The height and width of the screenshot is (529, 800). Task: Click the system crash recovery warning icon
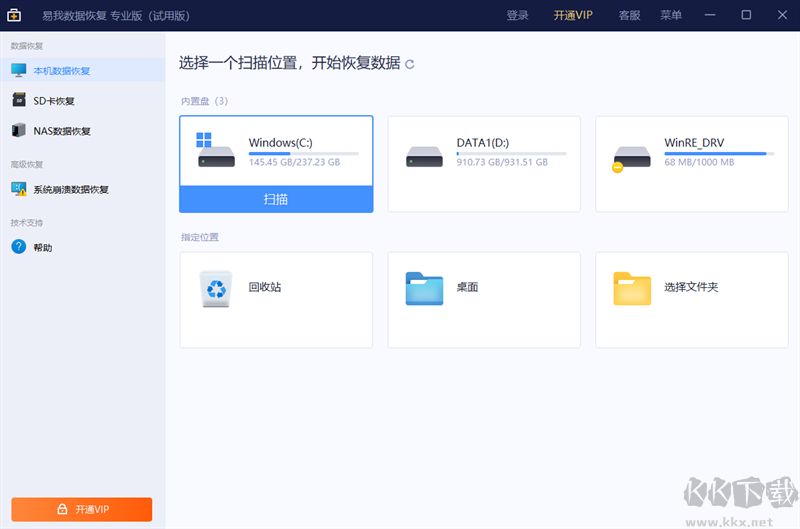click(19, 189)
